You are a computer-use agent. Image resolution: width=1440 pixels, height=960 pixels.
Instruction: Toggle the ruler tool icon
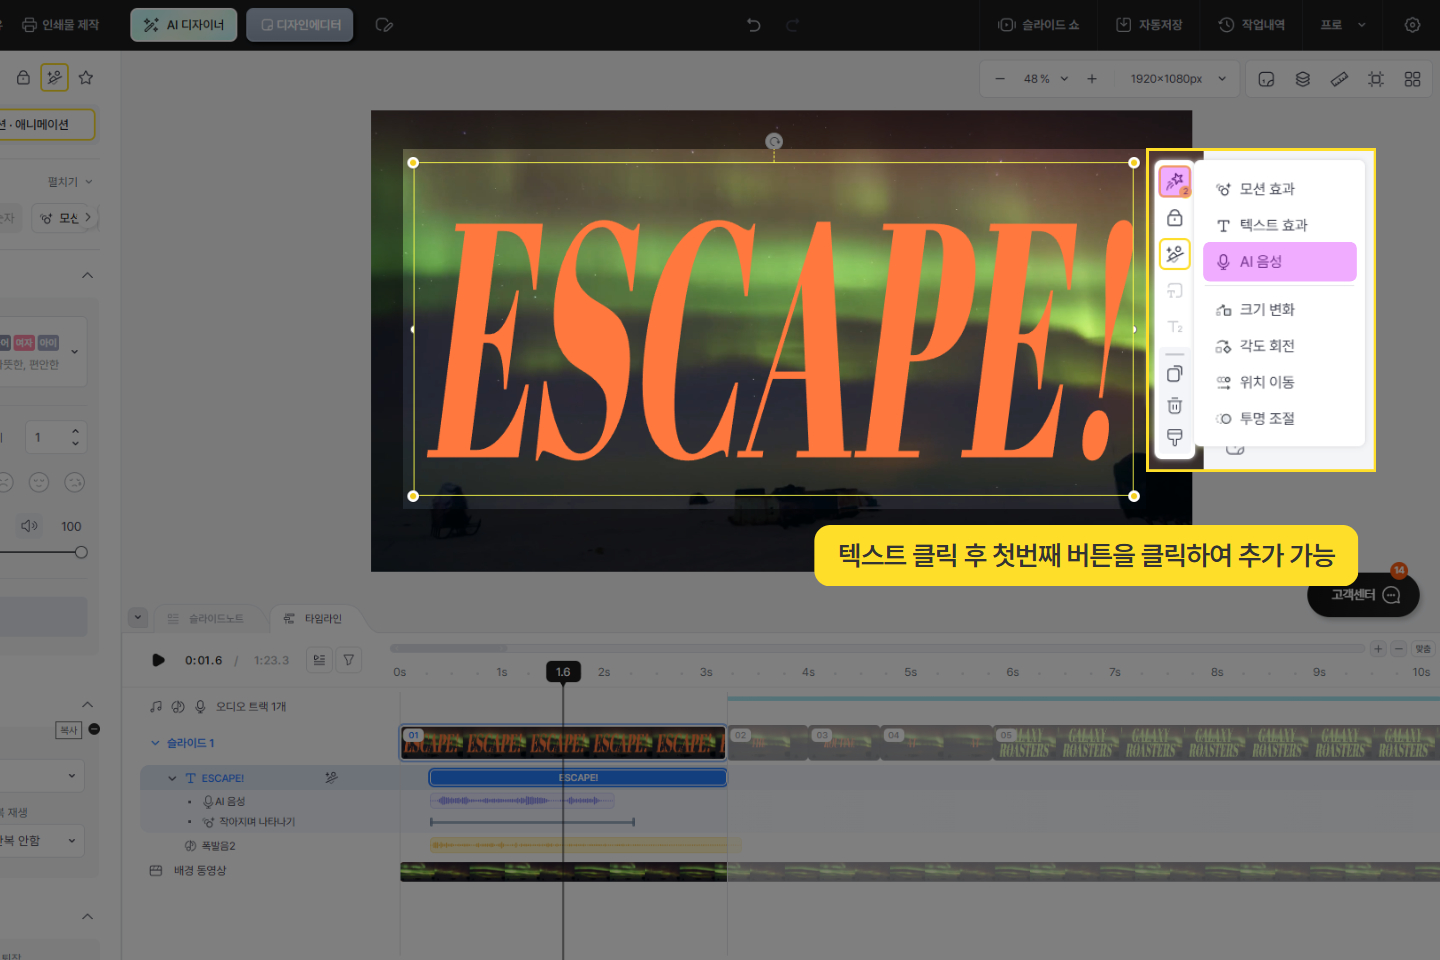(1339, 79)
